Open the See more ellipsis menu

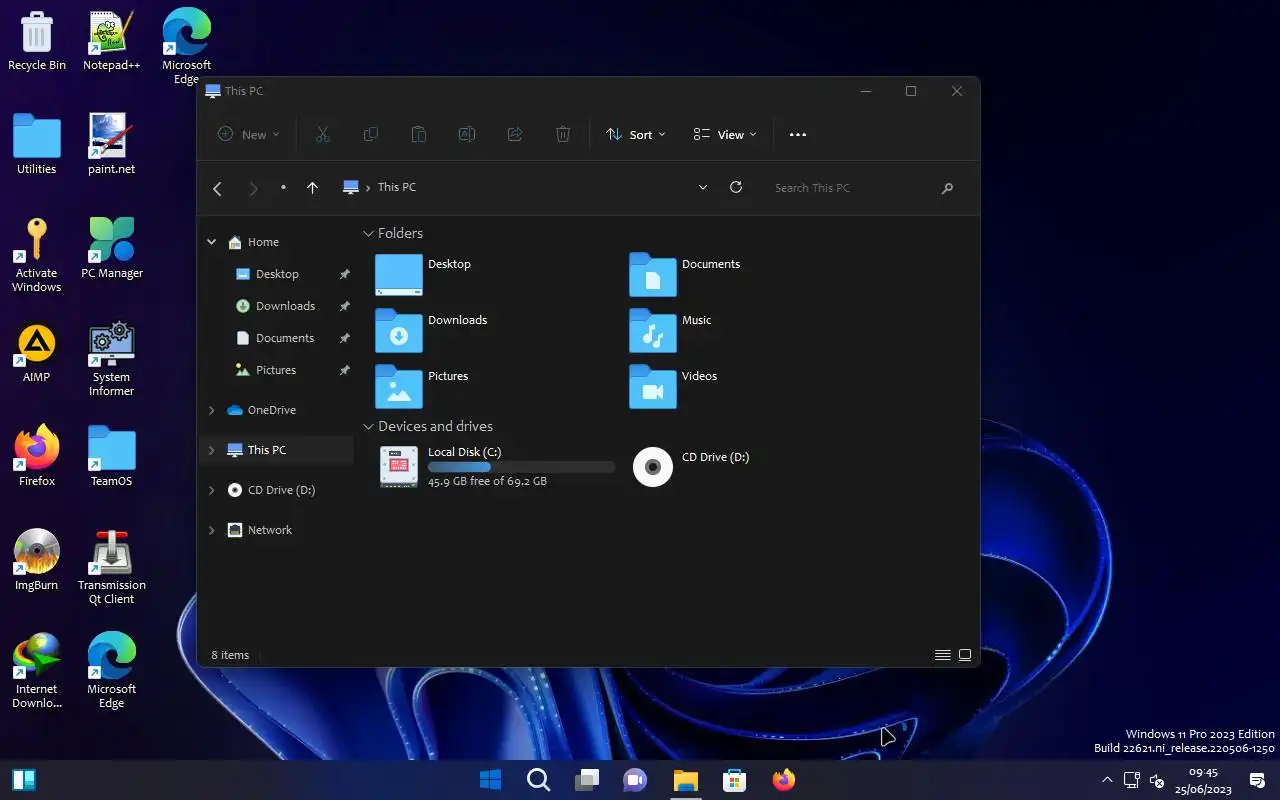(797, 134)
